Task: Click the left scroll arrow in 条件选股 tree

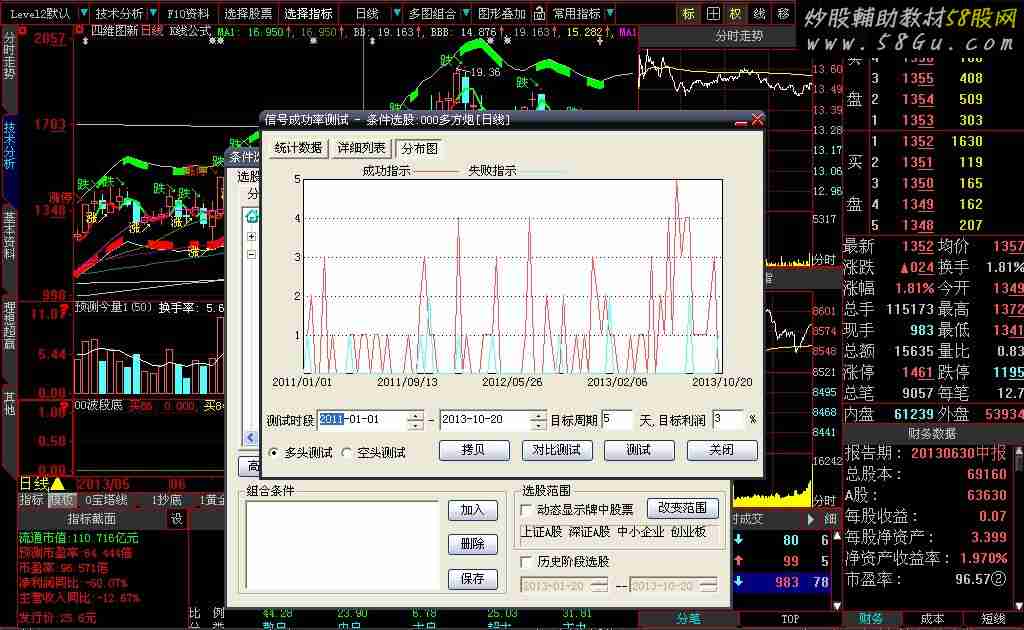Action: [251, 437]
